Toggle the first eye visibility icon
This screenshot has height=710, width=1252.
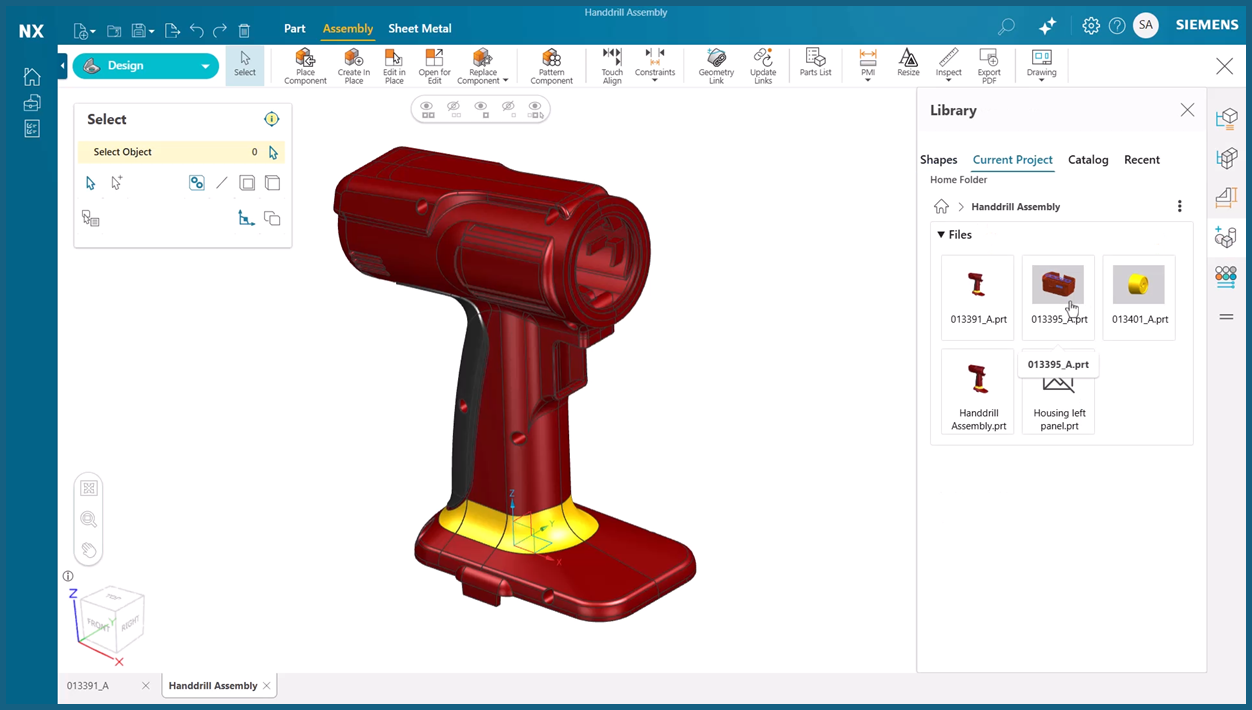coord(427,109)
